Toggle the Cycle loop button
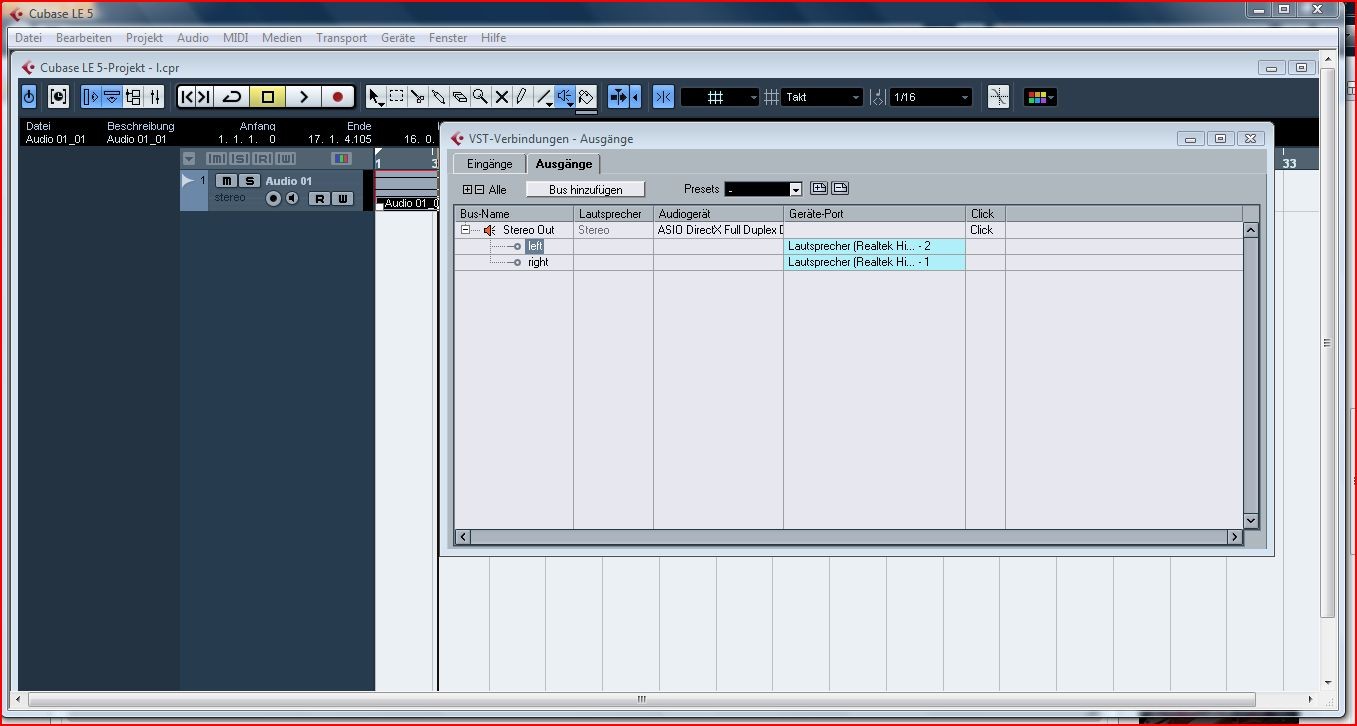 (232, 97)
